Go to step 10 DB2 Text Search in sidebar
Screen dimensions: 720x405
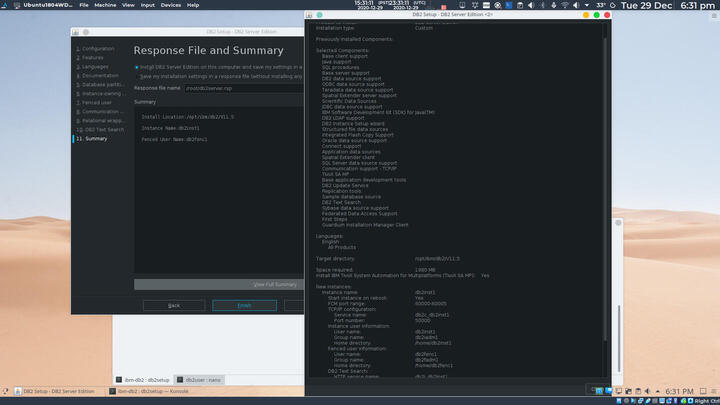tap(100, 129)
